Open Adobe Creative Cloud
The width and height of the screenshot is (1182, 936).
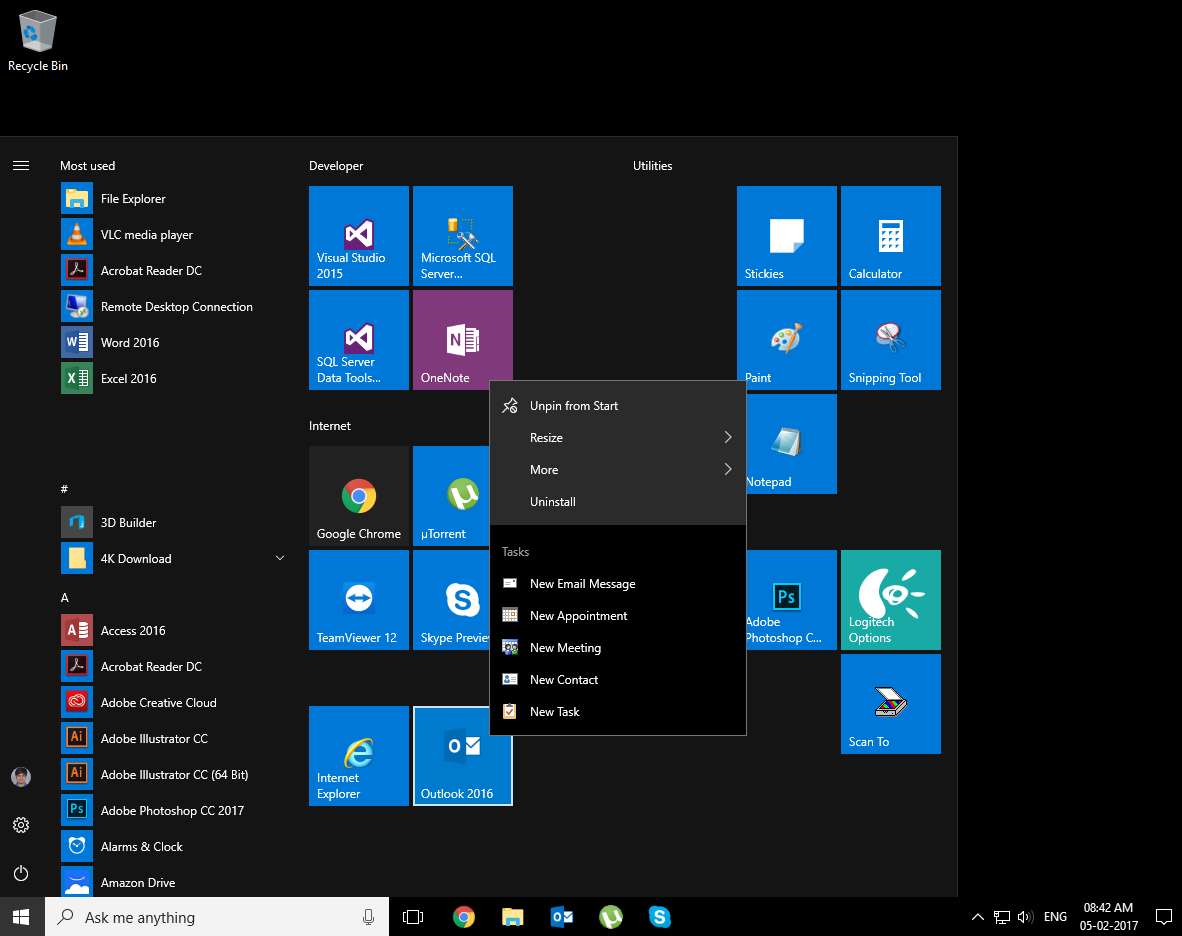pyautogui.click(x=174, y=702)
